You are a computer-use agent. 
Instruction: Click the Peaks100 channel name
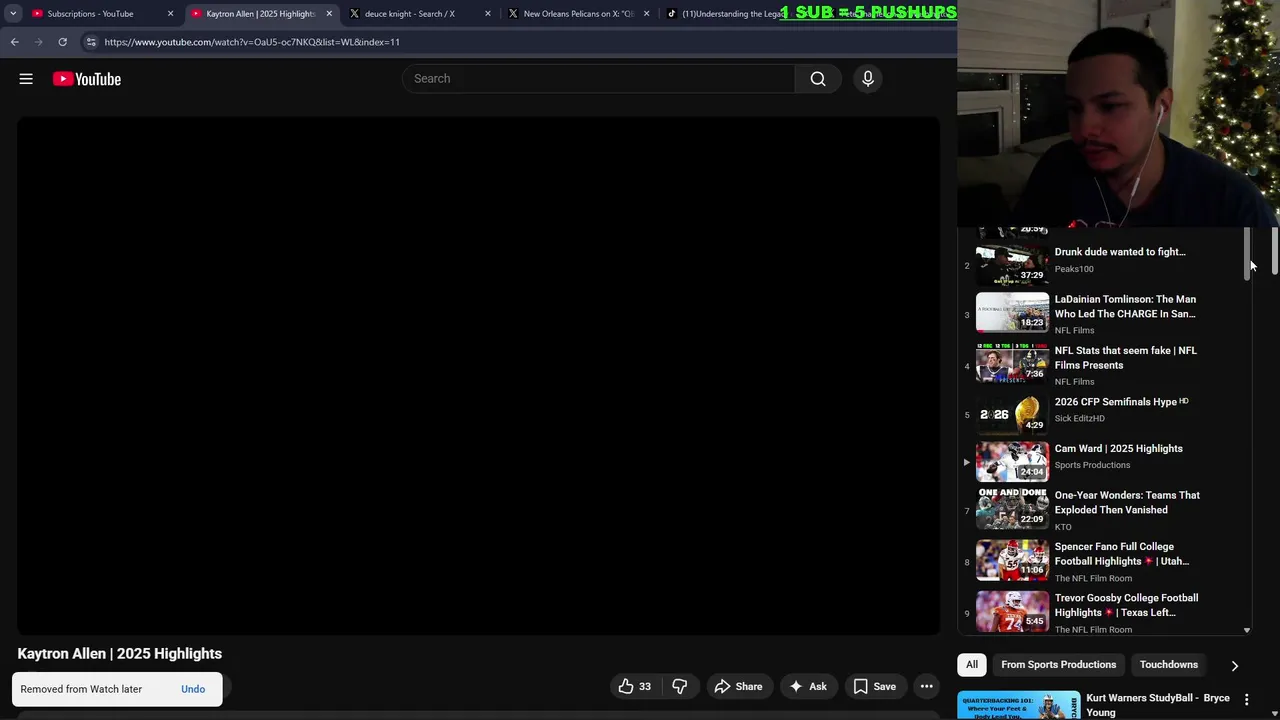(x=1074, y=269)
